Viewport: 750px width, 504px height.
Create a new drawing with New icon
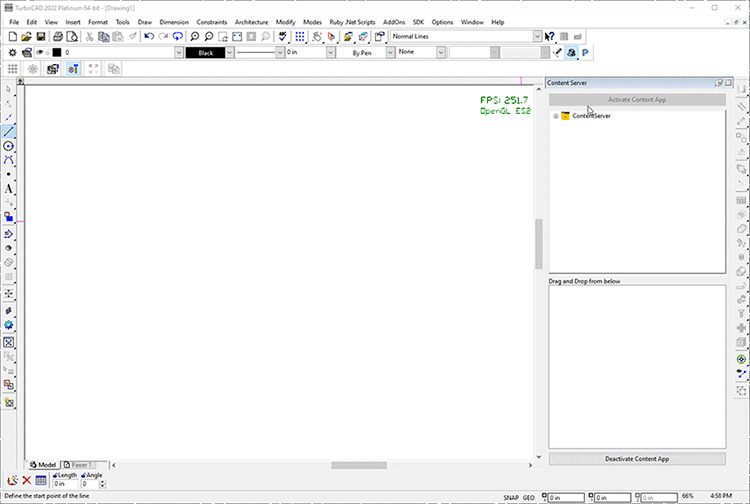tap(13, 36)
